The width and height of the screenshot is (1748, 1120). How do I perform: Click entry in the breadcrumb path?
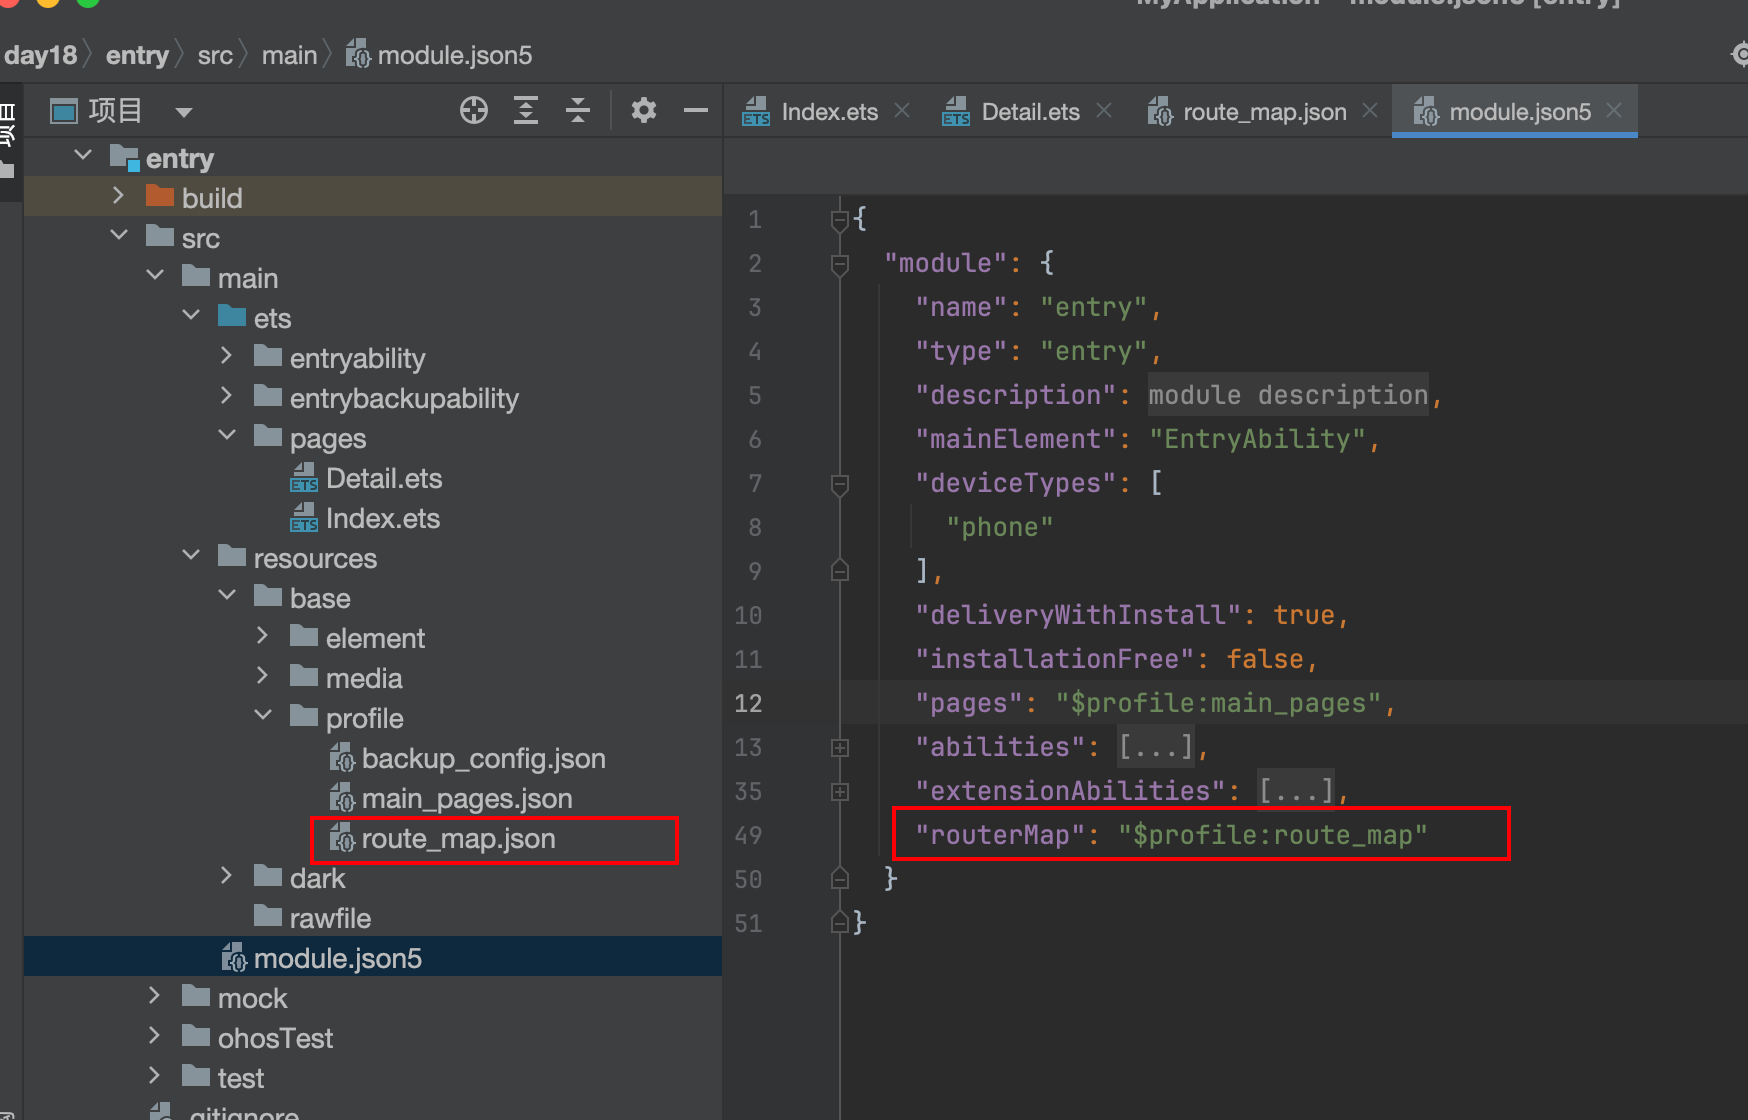(137, 55)
